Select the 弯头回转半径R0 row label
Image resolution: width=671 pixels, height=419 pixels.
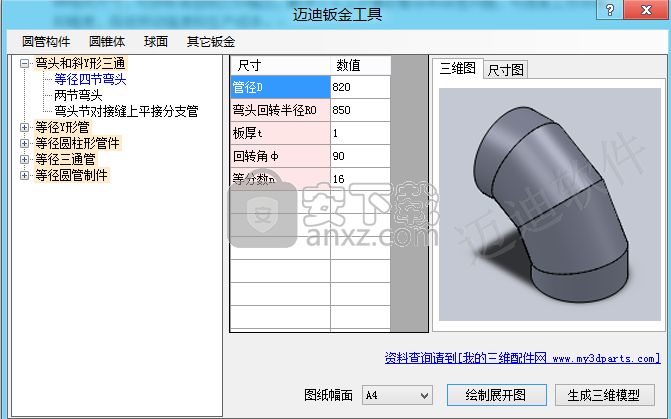click(280, 110)
